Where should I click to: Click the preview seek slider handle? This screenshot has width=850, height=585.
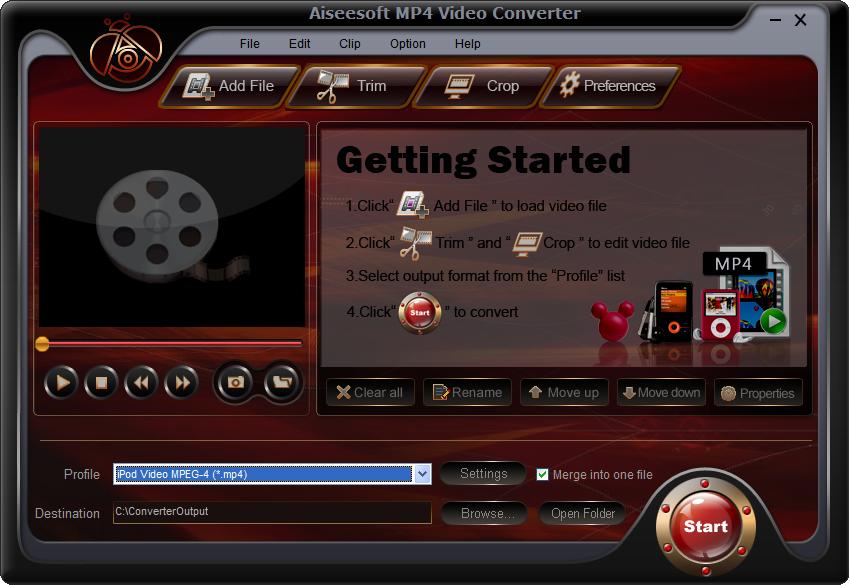42,343
